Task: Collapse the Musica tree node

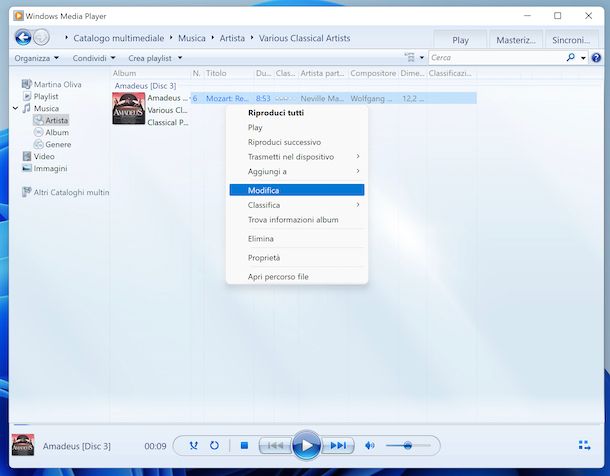Action: (x=16, y=108)
